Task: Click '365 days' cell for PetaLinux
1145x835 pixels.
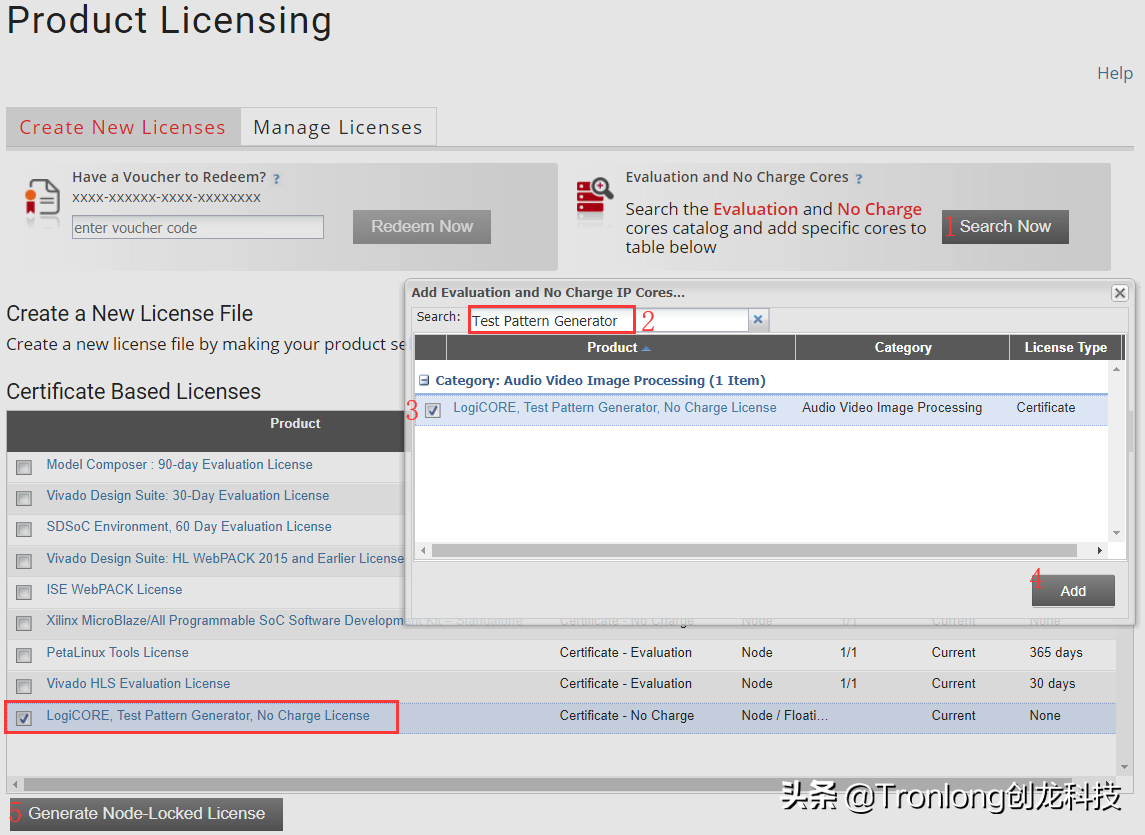Action: click(x=1056, y=652)
